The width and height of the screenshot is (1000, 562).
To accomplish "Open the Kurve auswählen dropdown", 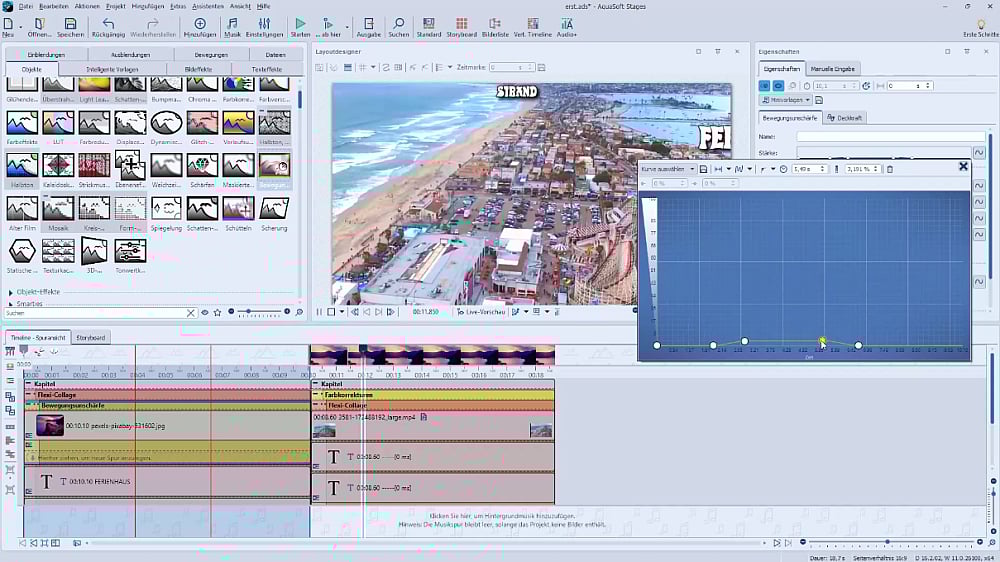I will [x=667, y=169].
